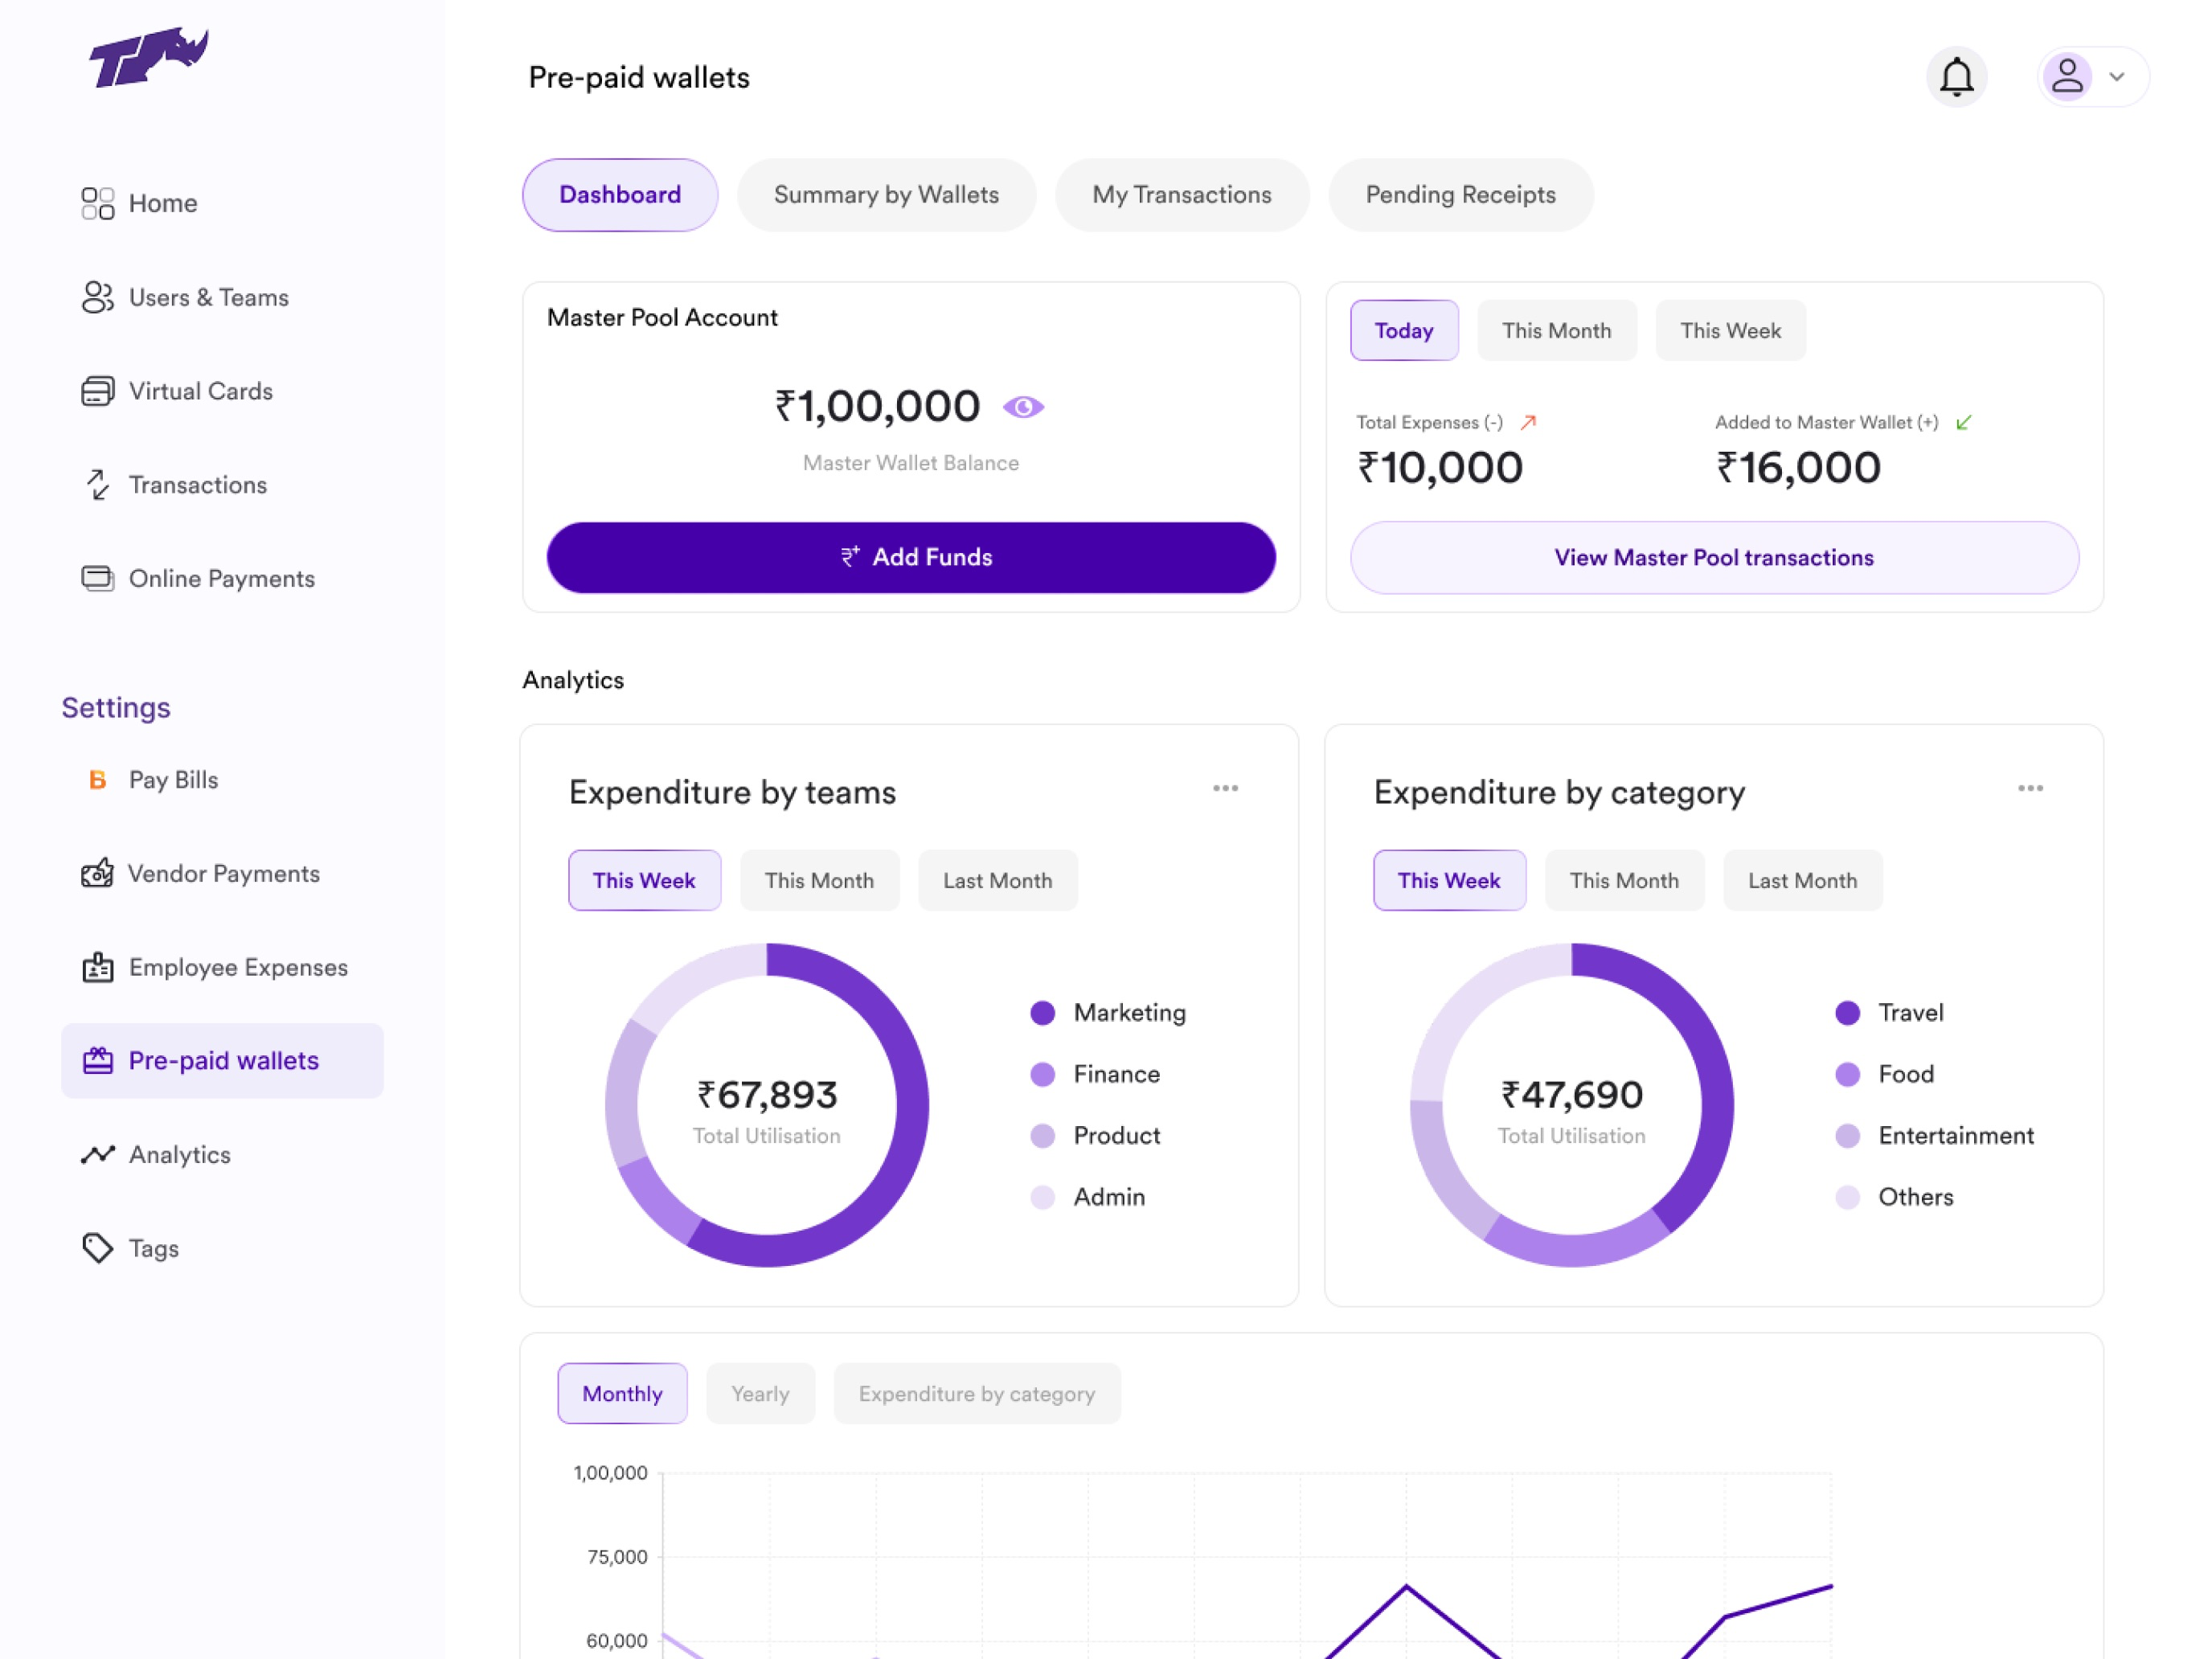
Task: Click the red Total Expenses arrow icon
Action: click(x=1528, y=423)
